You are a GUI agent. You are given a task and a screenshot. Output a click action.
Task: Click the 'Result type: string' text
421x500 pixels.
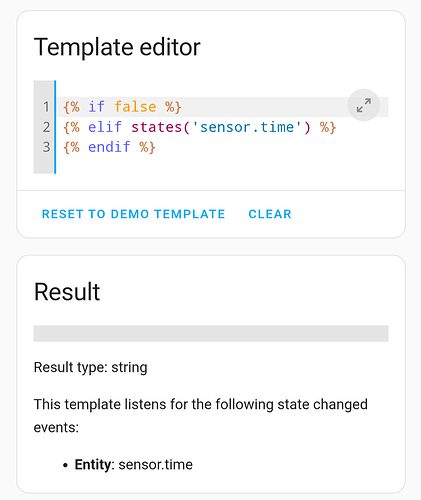tap(91, 367)
